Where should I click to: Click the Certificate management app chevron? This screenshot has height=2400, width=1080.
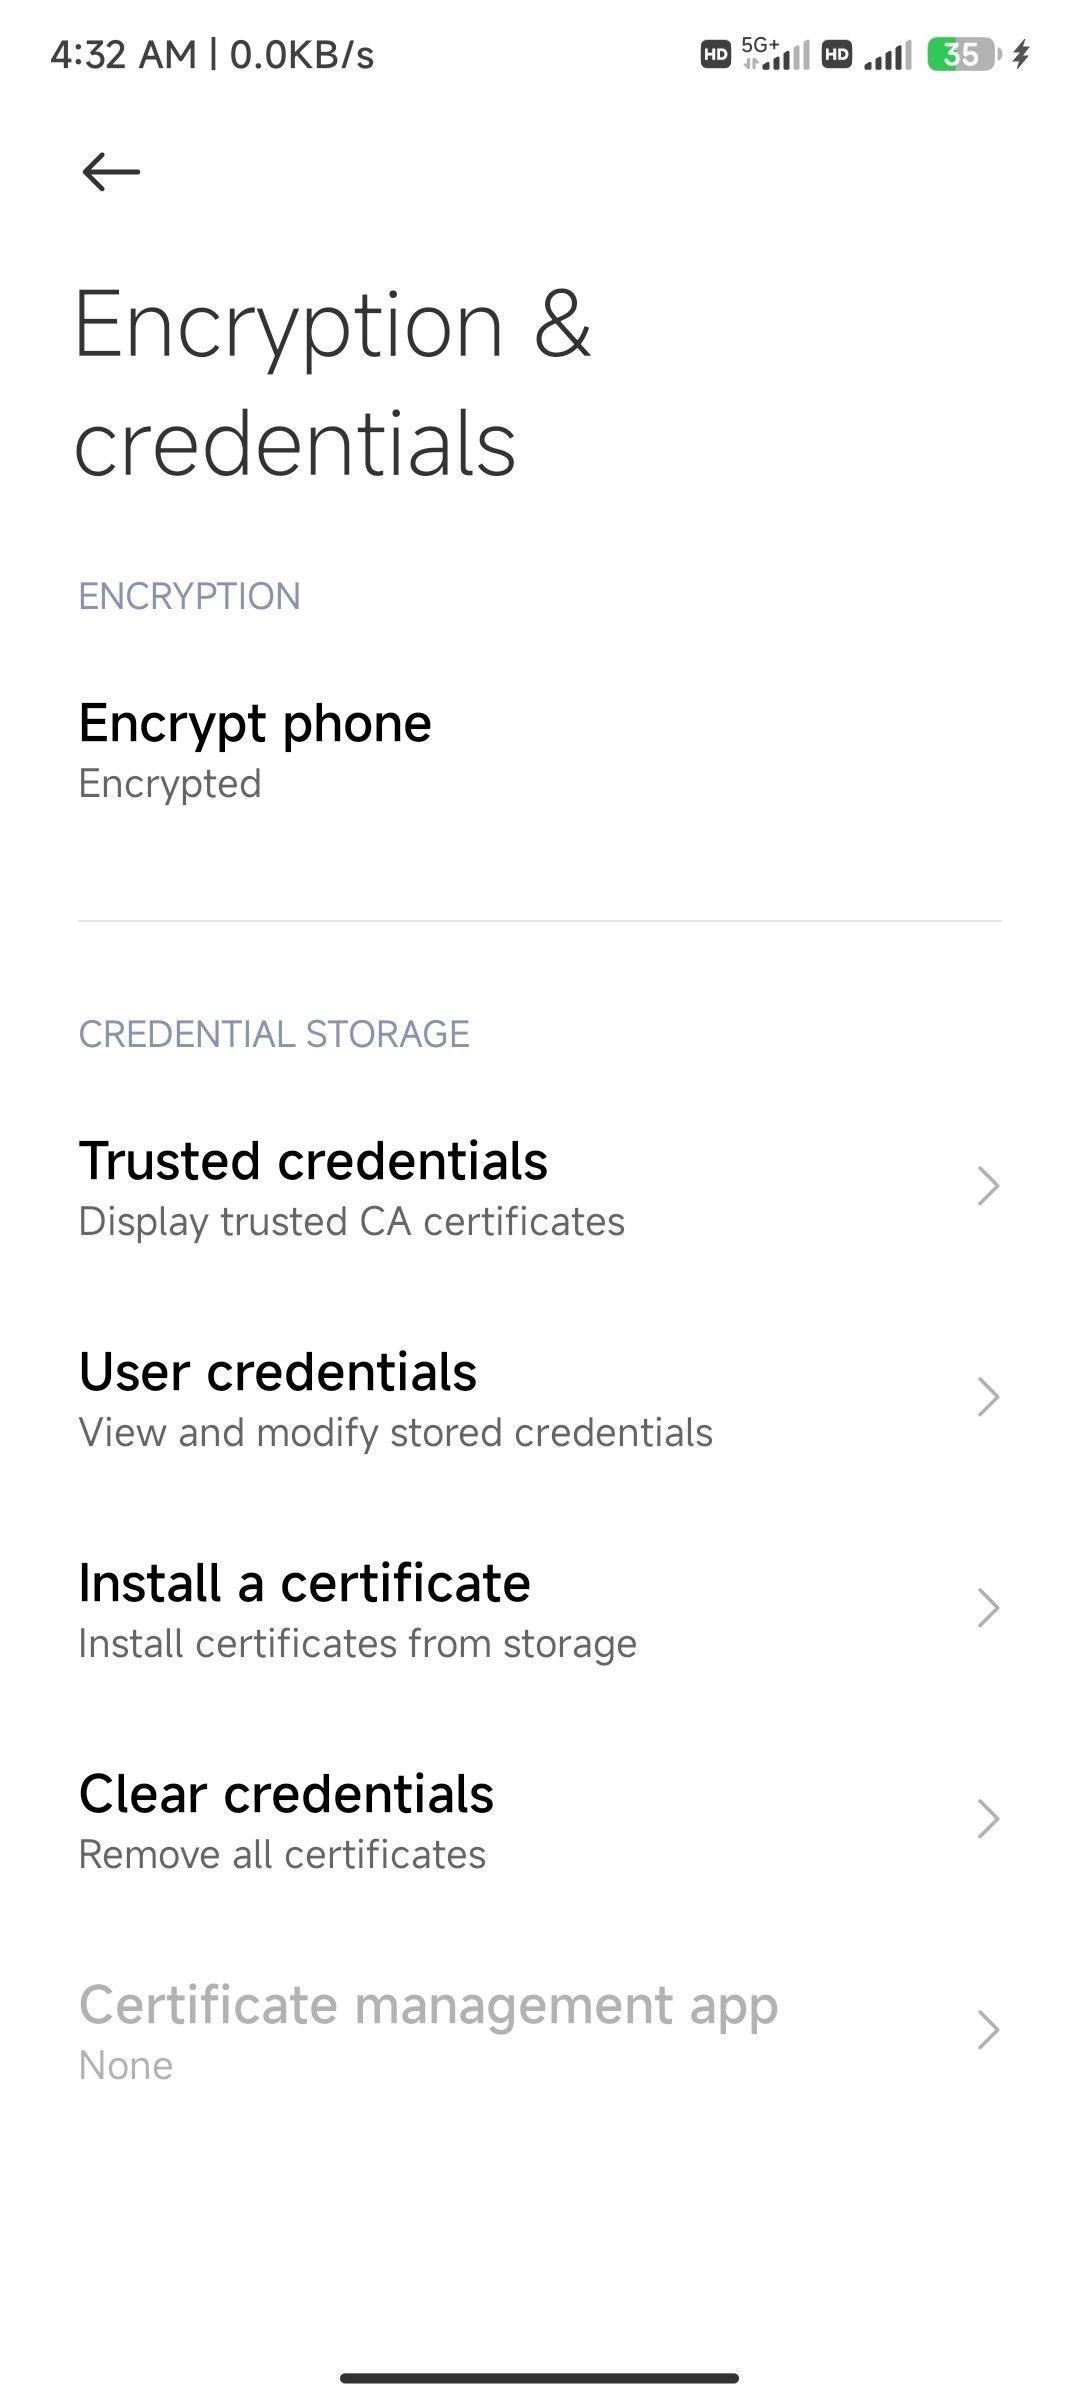click(x=988, y=2030)
